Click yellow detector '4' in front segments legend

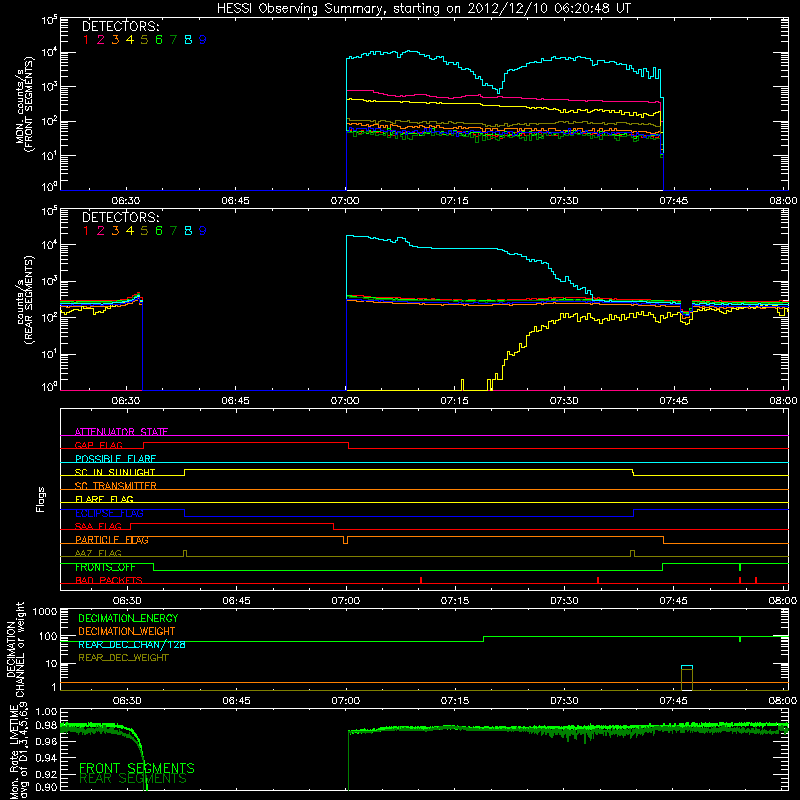pos(130,40)
